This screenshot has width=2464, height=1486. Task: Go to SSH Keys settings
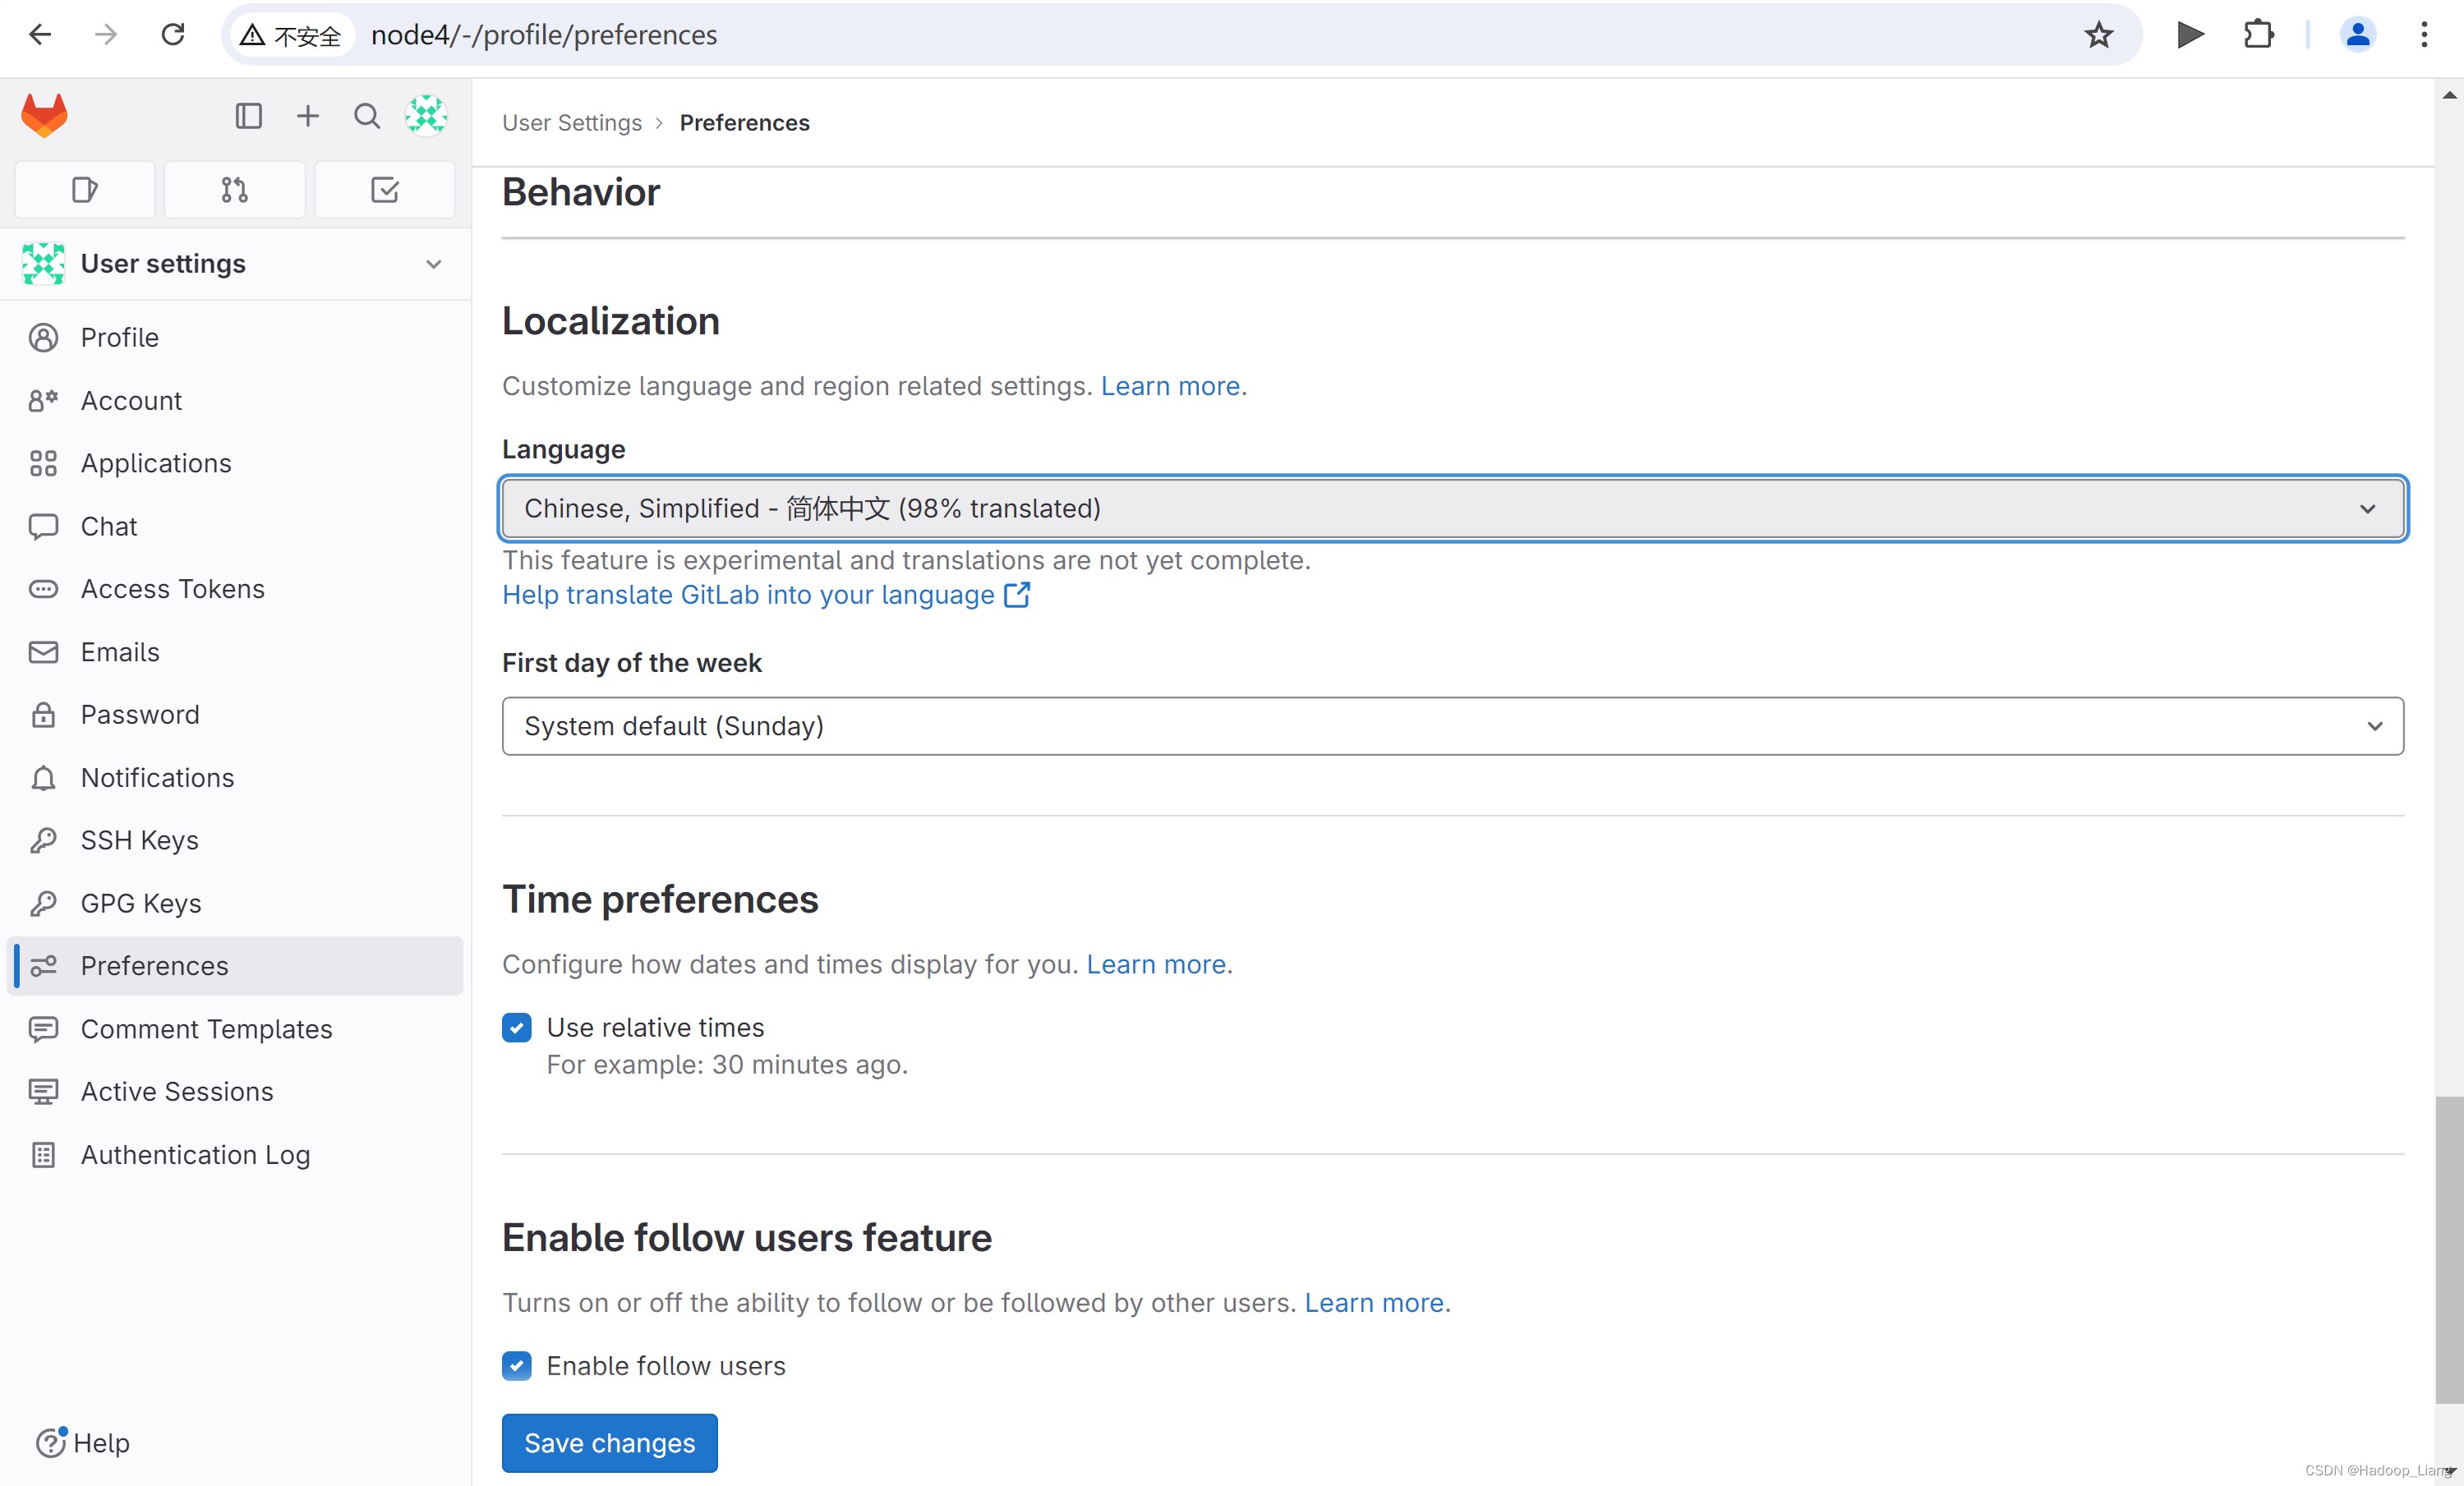click(x=139, y=840)
